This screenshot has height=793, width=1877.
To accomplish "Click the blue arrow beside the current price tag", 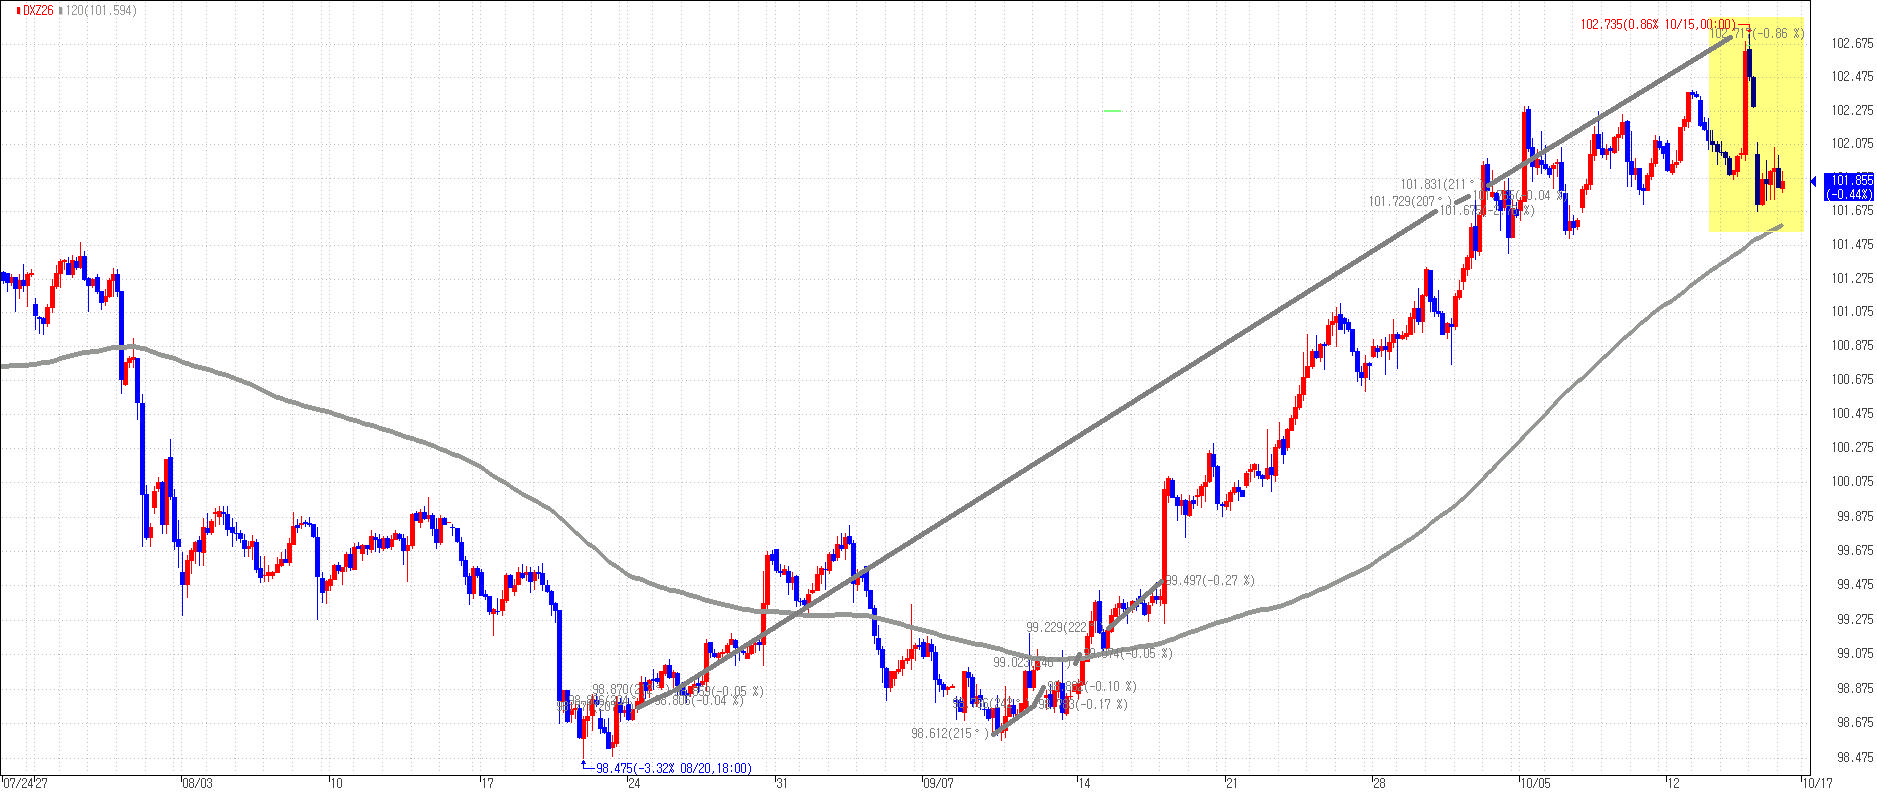I will (1814, 181).
